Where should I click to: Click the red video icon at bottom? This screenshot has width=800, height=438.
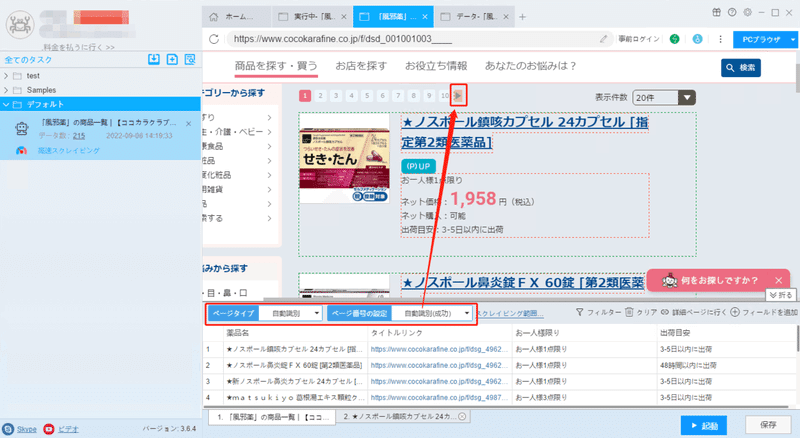[x=49, y=429]
